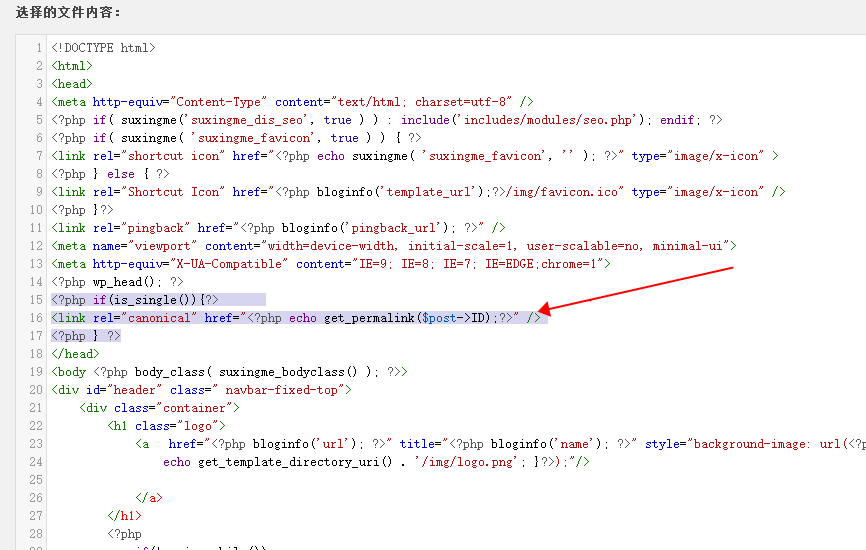Screen dimensions: 866x550
Task: Click the header div navbar-fixed-top line
Action: [201, 390]
